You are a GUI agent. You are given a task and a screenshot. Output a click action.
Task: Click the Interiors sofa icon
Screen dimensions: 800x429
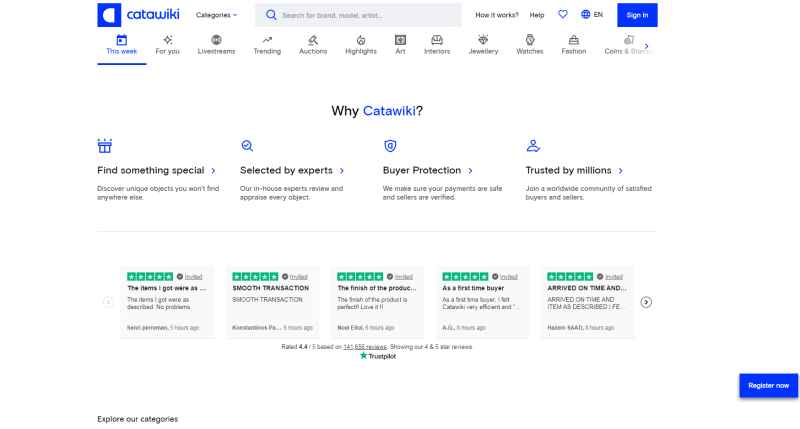[437, 40]
